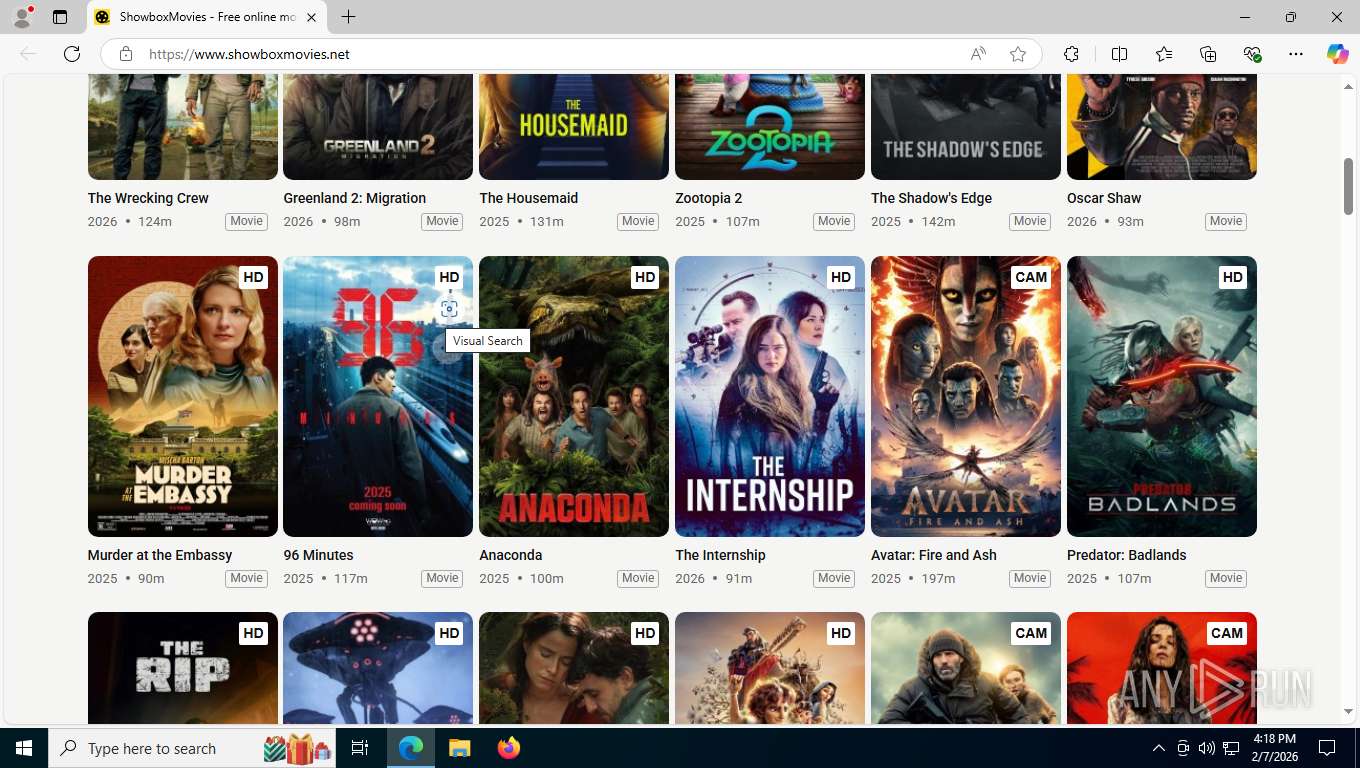Open the tab actions menu icon
This screenshot has height=768, width=1360.
coord(60,17)
